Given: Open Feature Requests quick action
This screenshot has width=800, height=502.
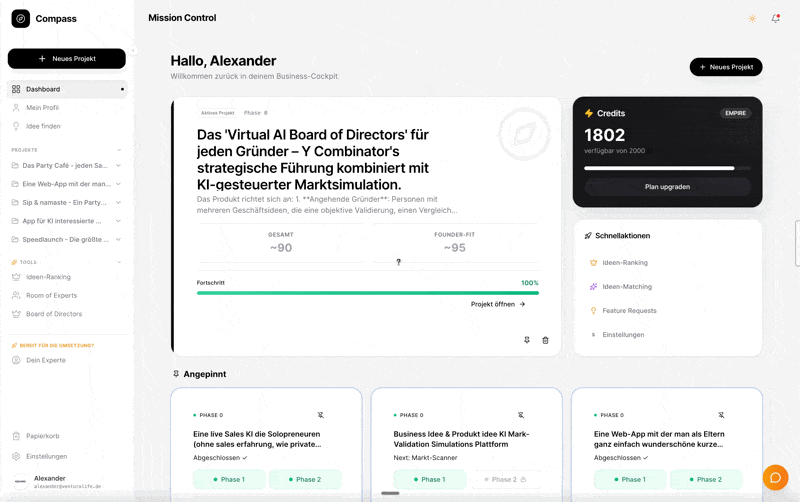Looking at the screenshot, I should pyautogui.click(x=628, y=311).
